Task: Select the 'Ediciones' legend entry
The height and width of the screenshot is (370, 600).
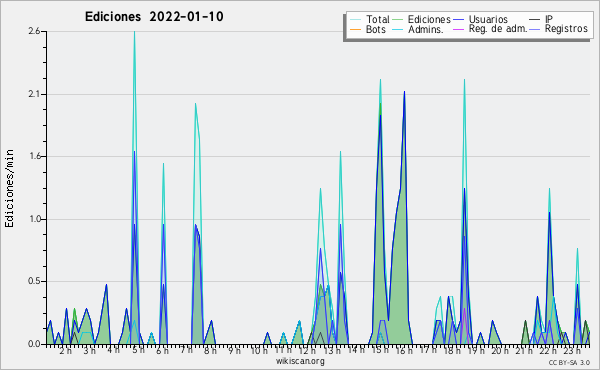Action: pyautogui.click(x=429, y=19)
